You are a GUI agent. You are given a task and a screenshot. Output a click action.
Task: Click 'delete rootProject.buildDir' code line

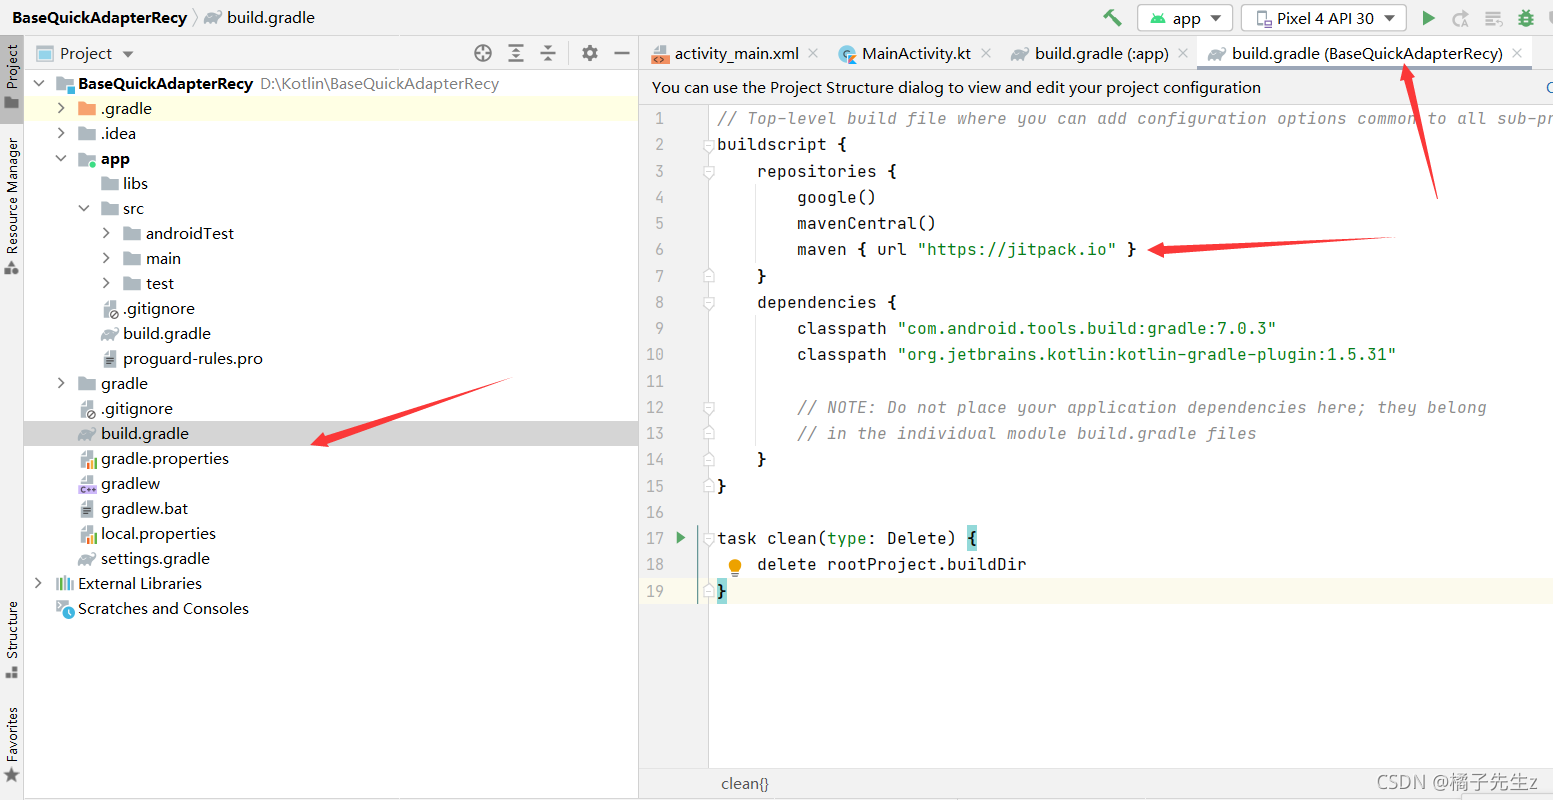point(891,564)
